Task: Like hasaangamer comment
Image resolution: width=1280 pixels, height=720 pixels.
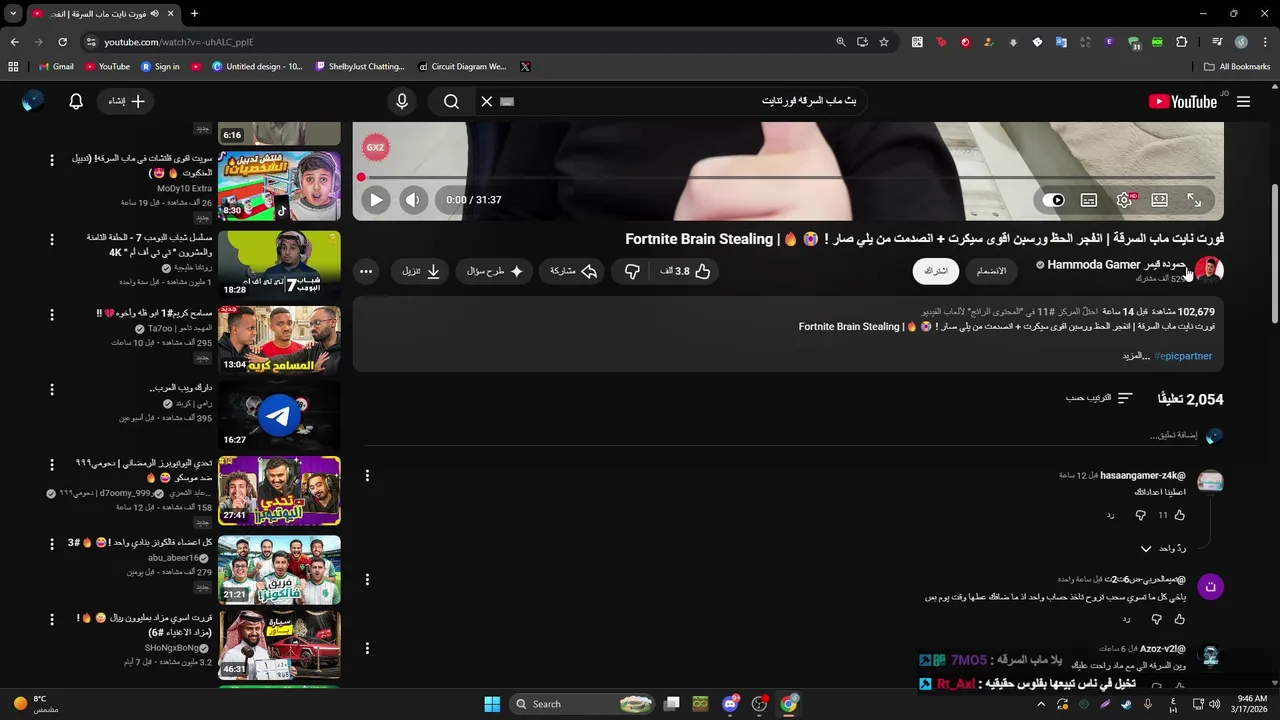Action: pos(1179,515)
